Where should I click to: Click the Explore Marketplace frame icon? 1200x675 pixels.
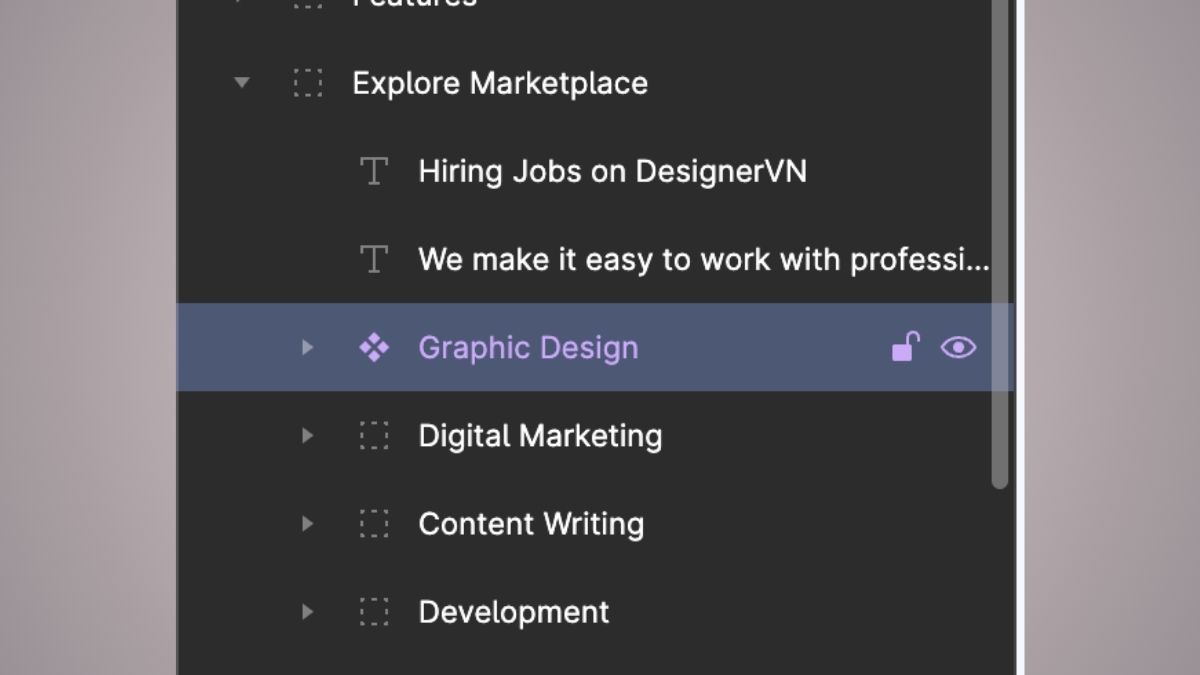coord(308,83)
